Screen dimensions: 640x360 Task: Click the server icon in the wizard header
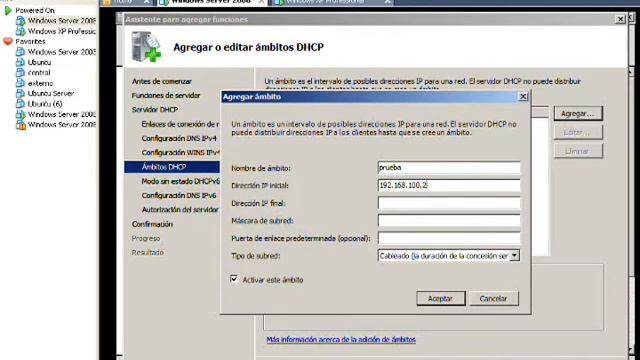coord(146,47)
